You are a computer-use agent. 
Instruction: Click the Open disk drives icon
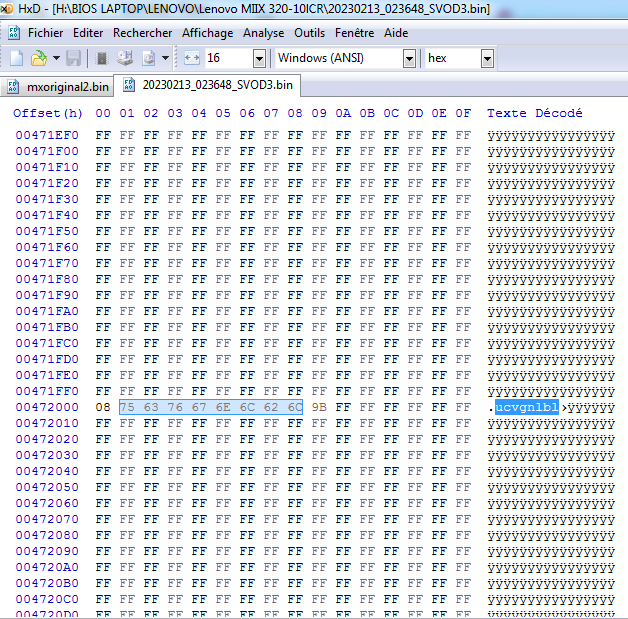(125, 58)
